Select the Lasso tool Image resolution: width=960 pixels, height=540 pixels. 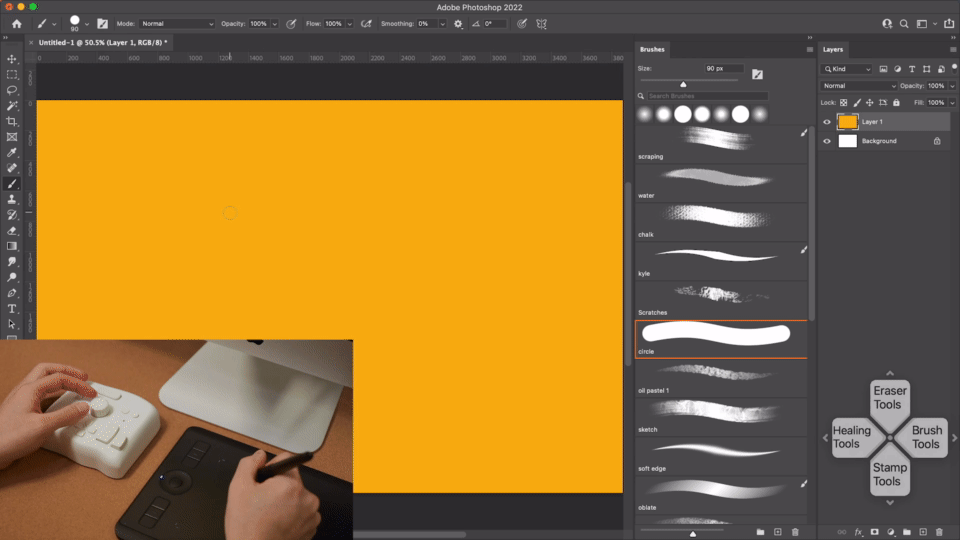[x=12, y=90]
